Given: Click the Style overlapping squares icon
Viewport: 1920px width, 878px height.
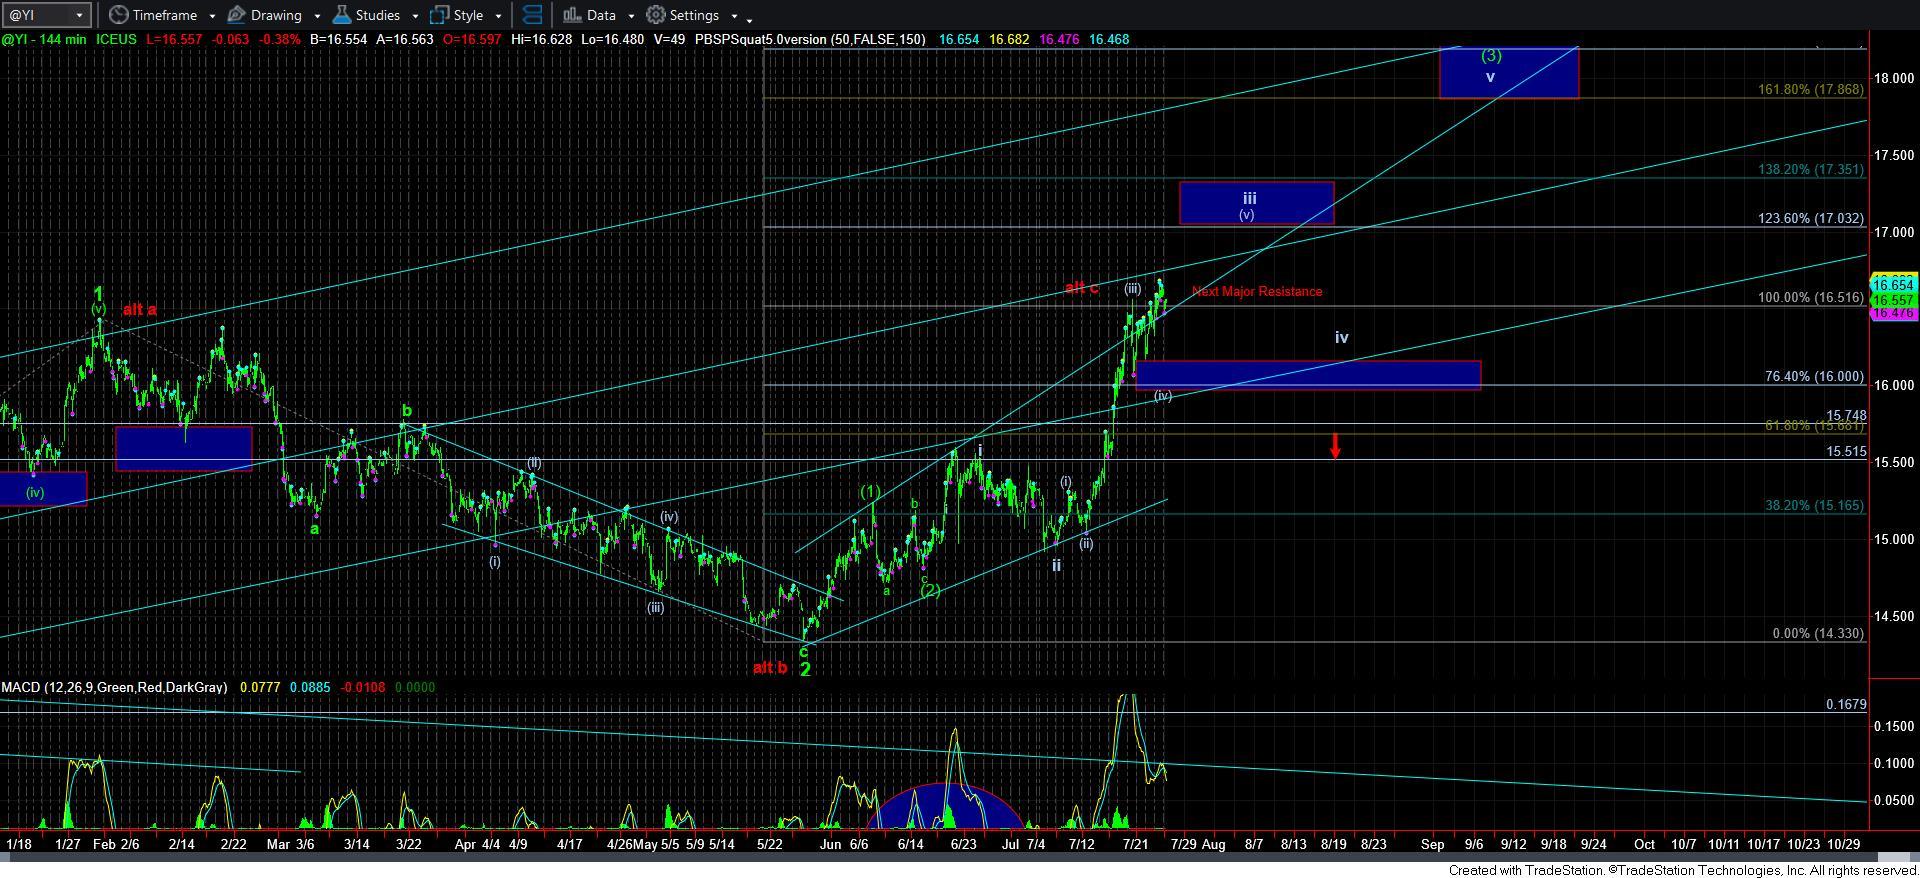Looking at the screenshot, I should [439, 15].
